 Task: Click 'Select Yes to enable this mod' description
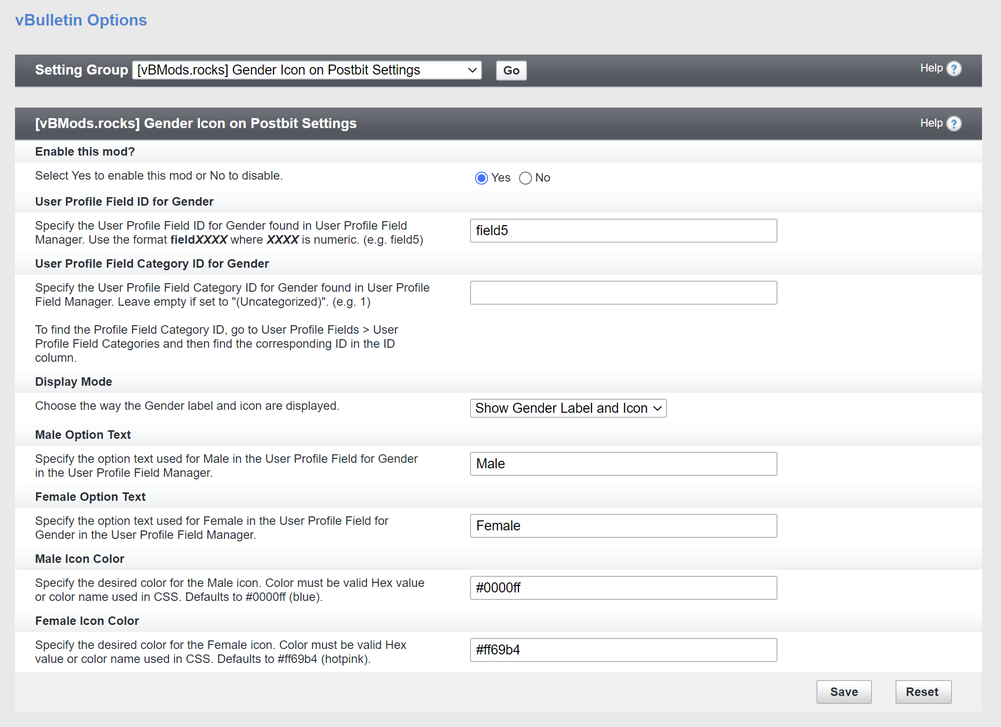tap(159, 176)
